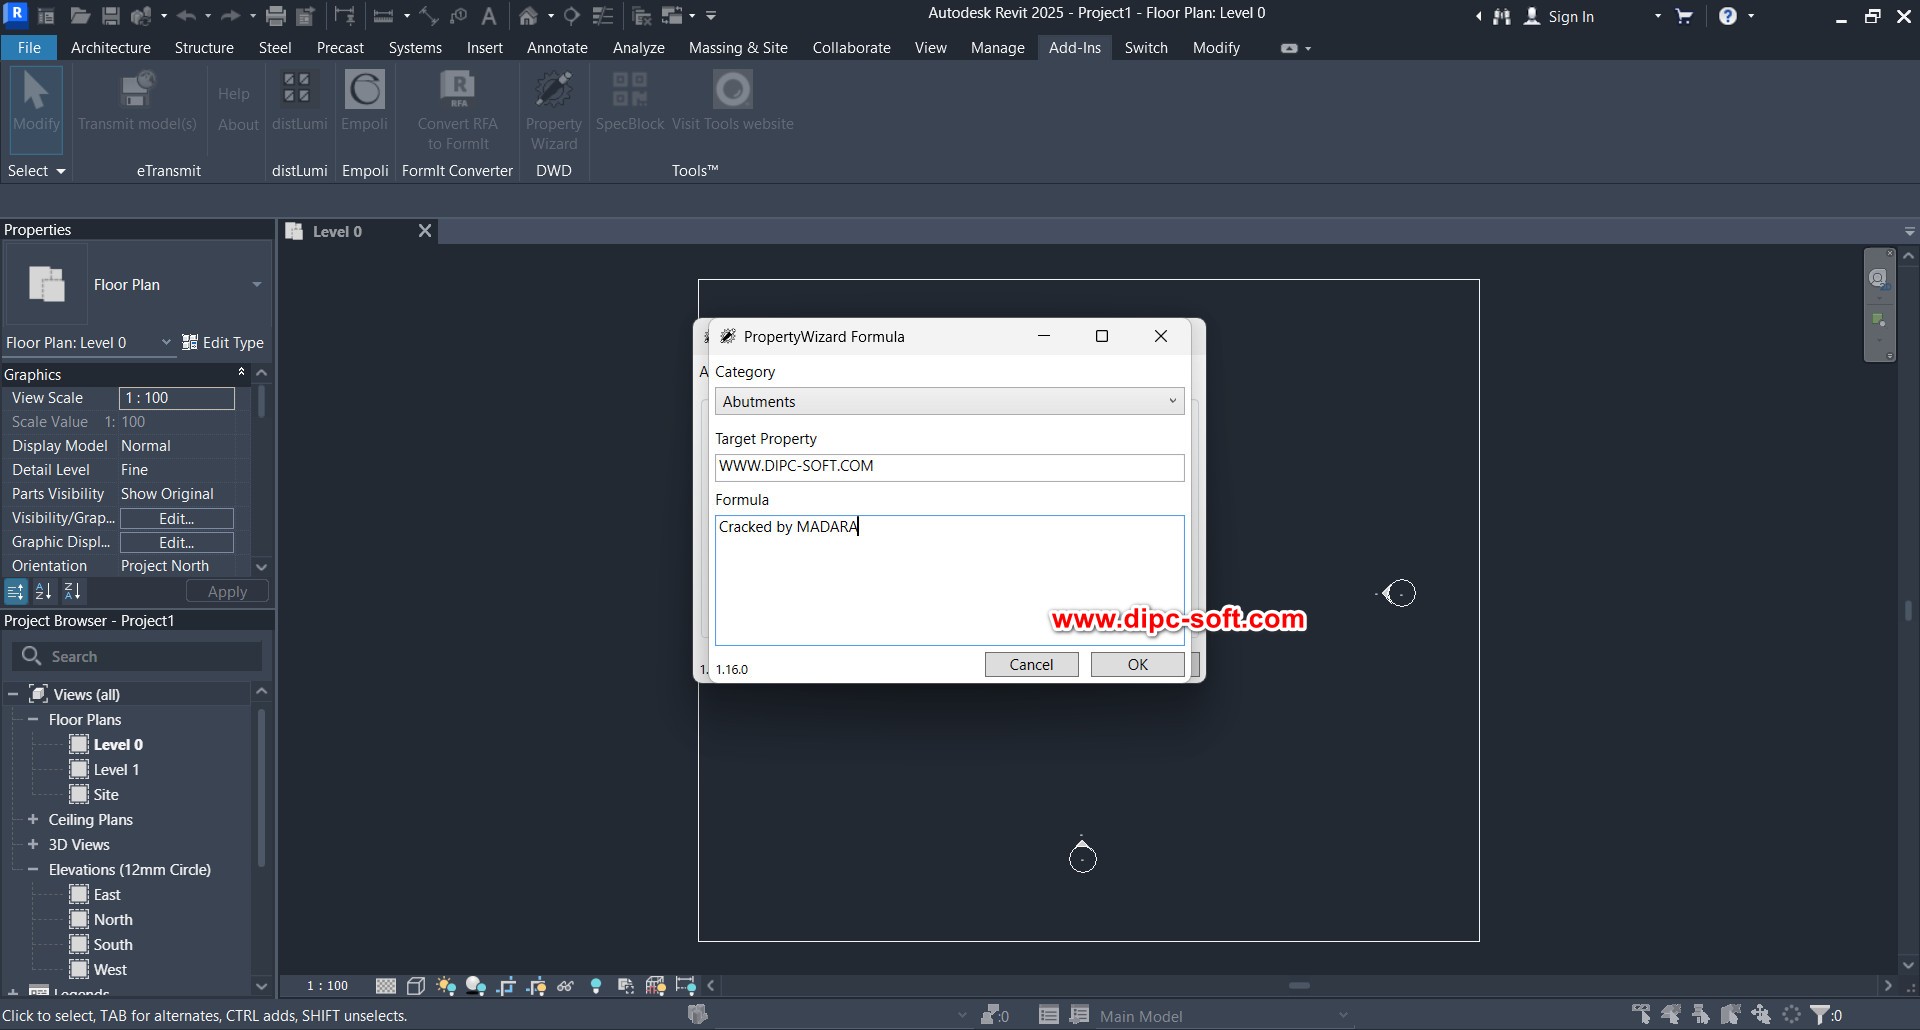This screenshot has width=1920, height=1030.
Task: Click the Thin Lines toggle icon
Action: click(x=603, y=16)
